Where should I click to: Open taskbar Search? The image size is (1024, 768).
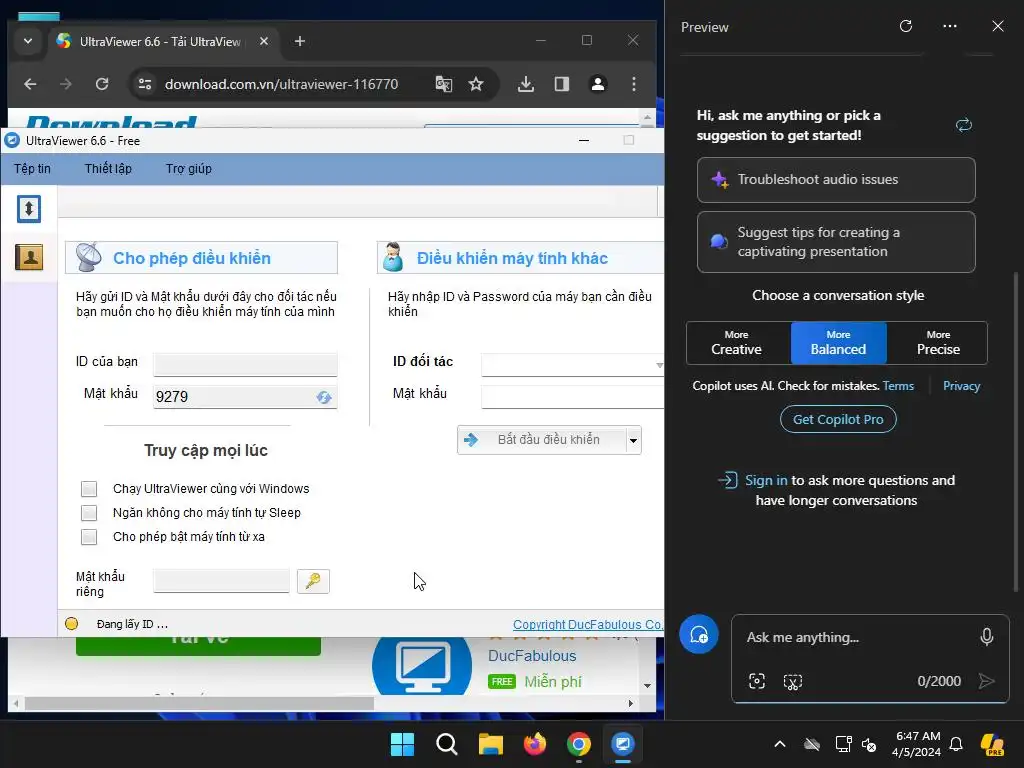(447, 744)
